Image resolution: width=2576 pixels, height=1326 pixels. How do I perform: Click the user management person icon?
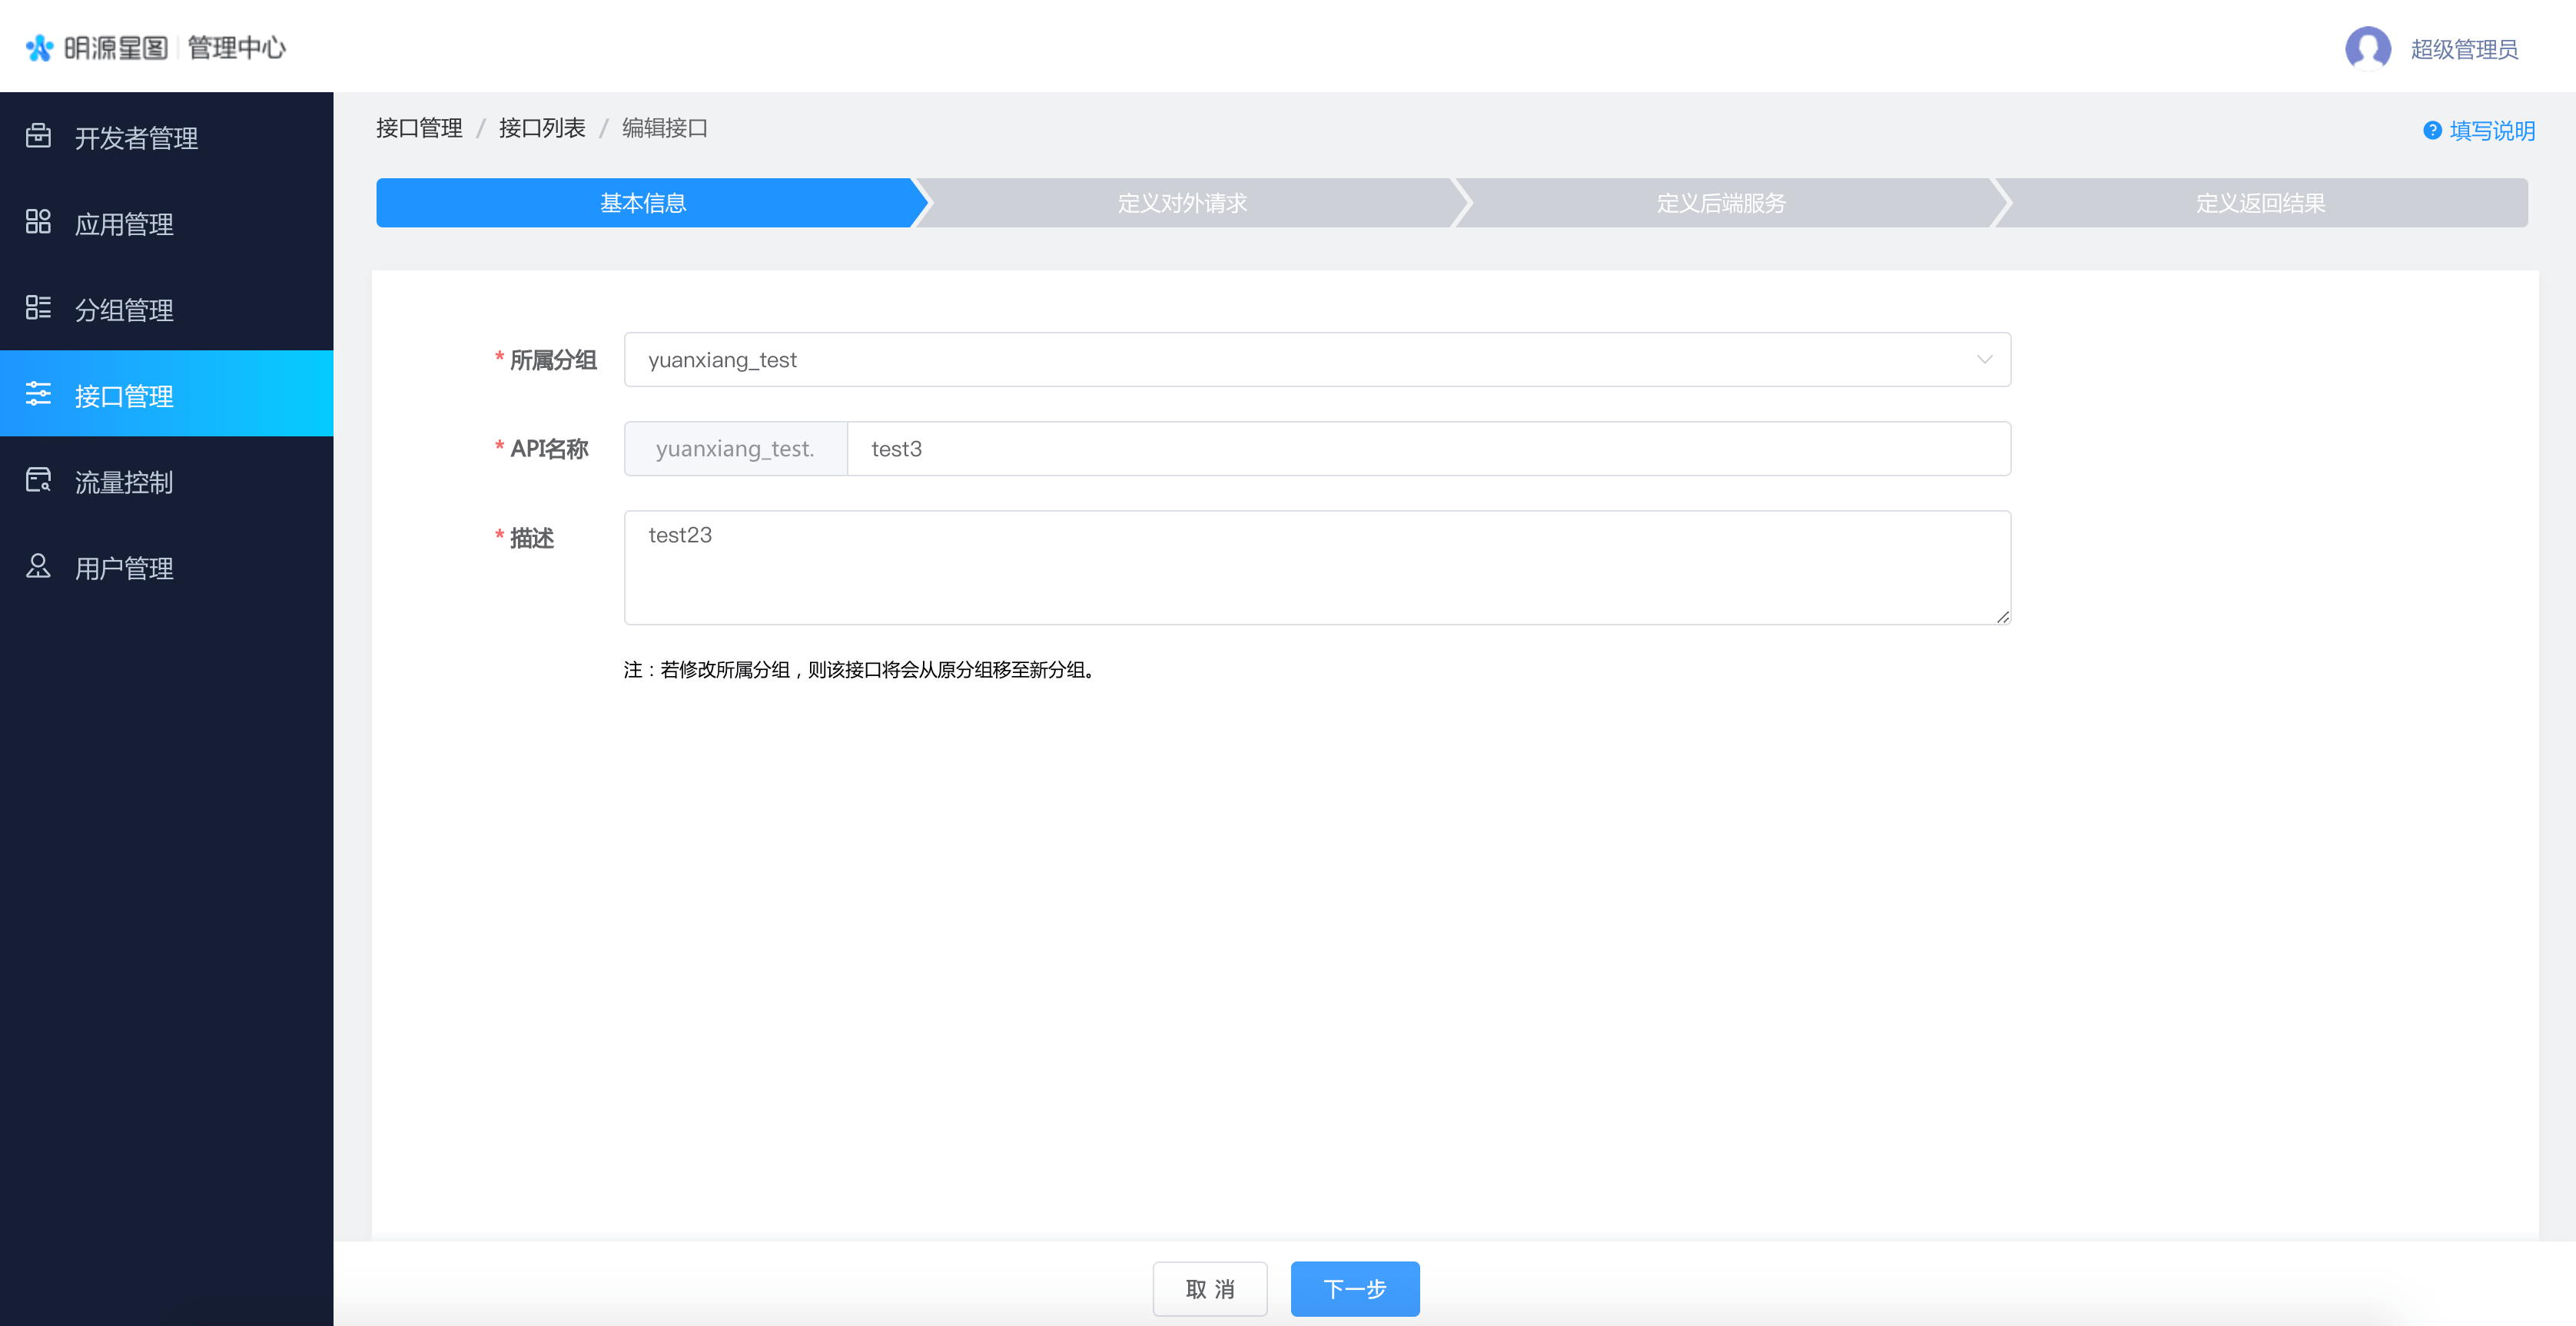(x=38, y=567)
